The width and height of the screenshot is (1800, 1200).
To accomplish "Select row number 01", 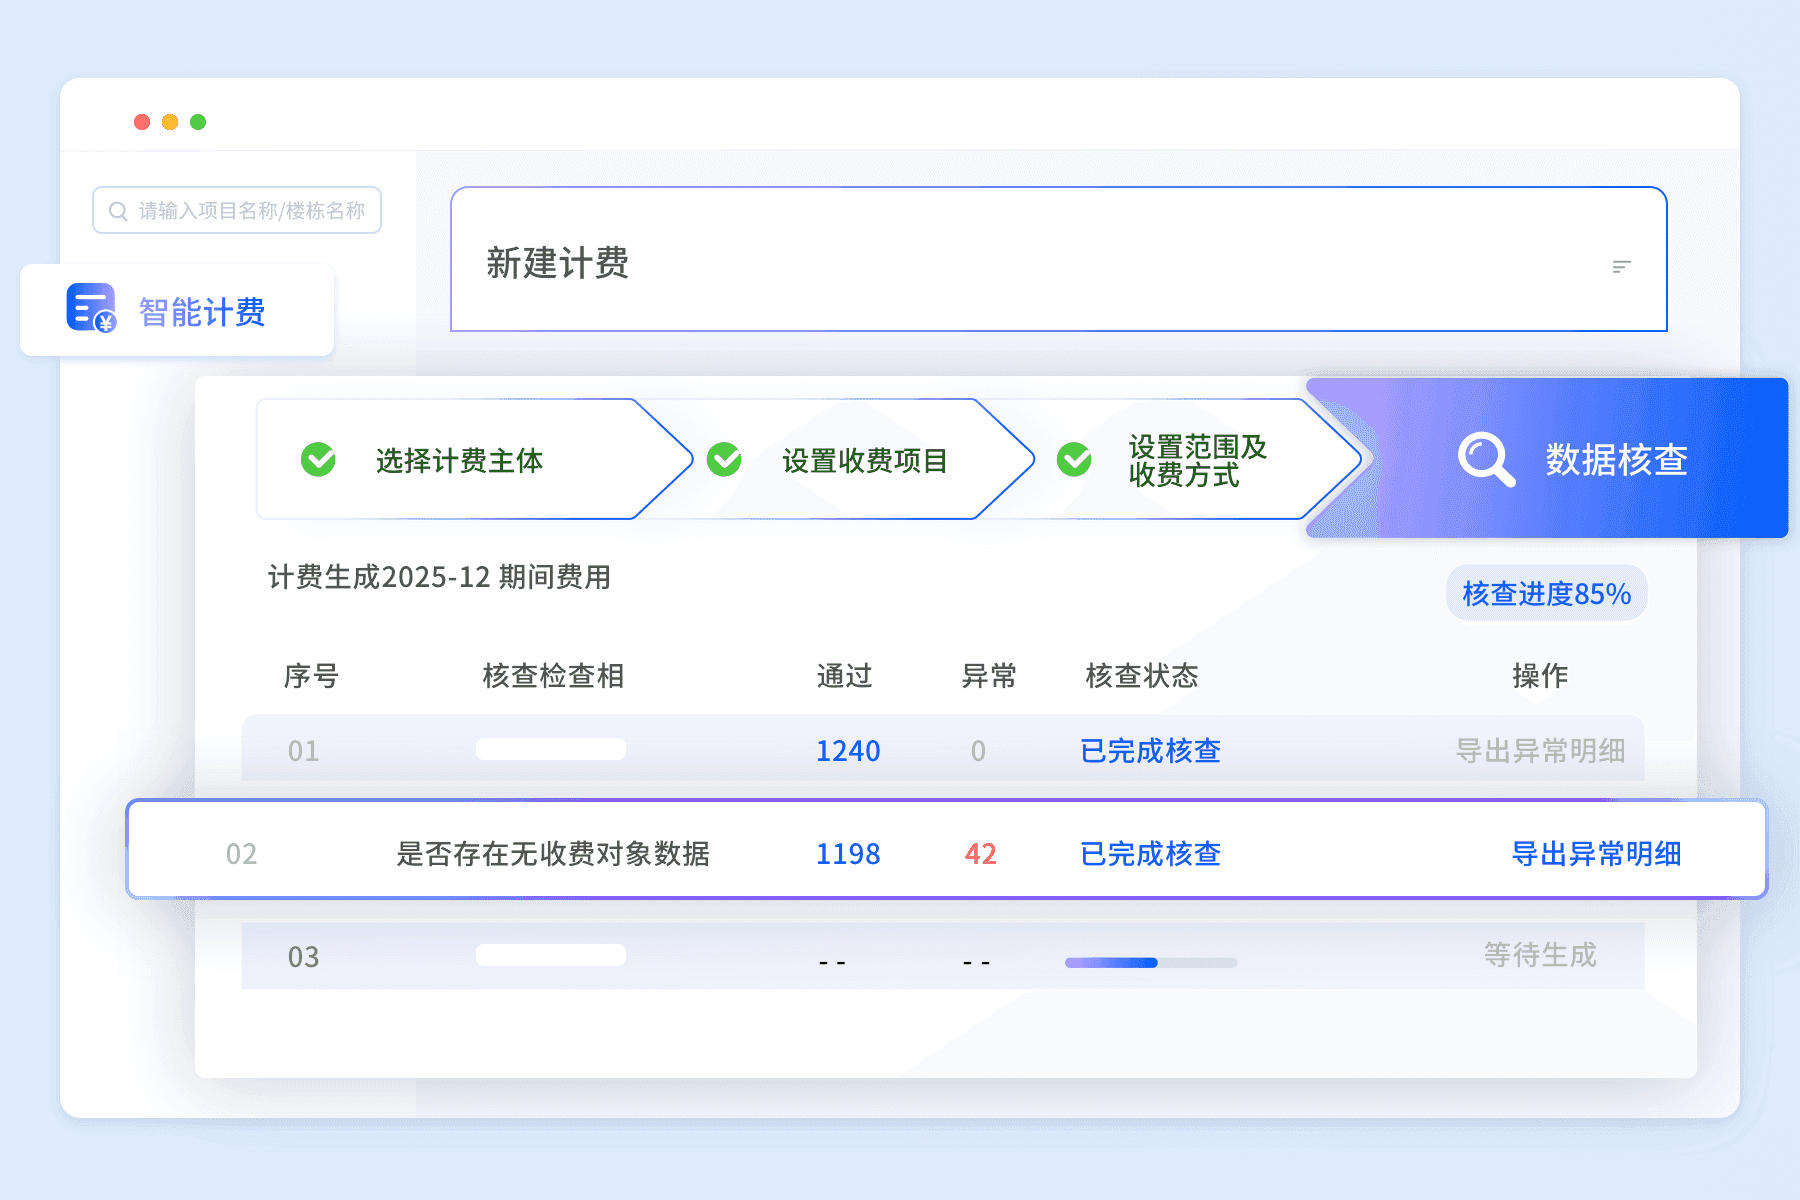I will tap(303, 751).
